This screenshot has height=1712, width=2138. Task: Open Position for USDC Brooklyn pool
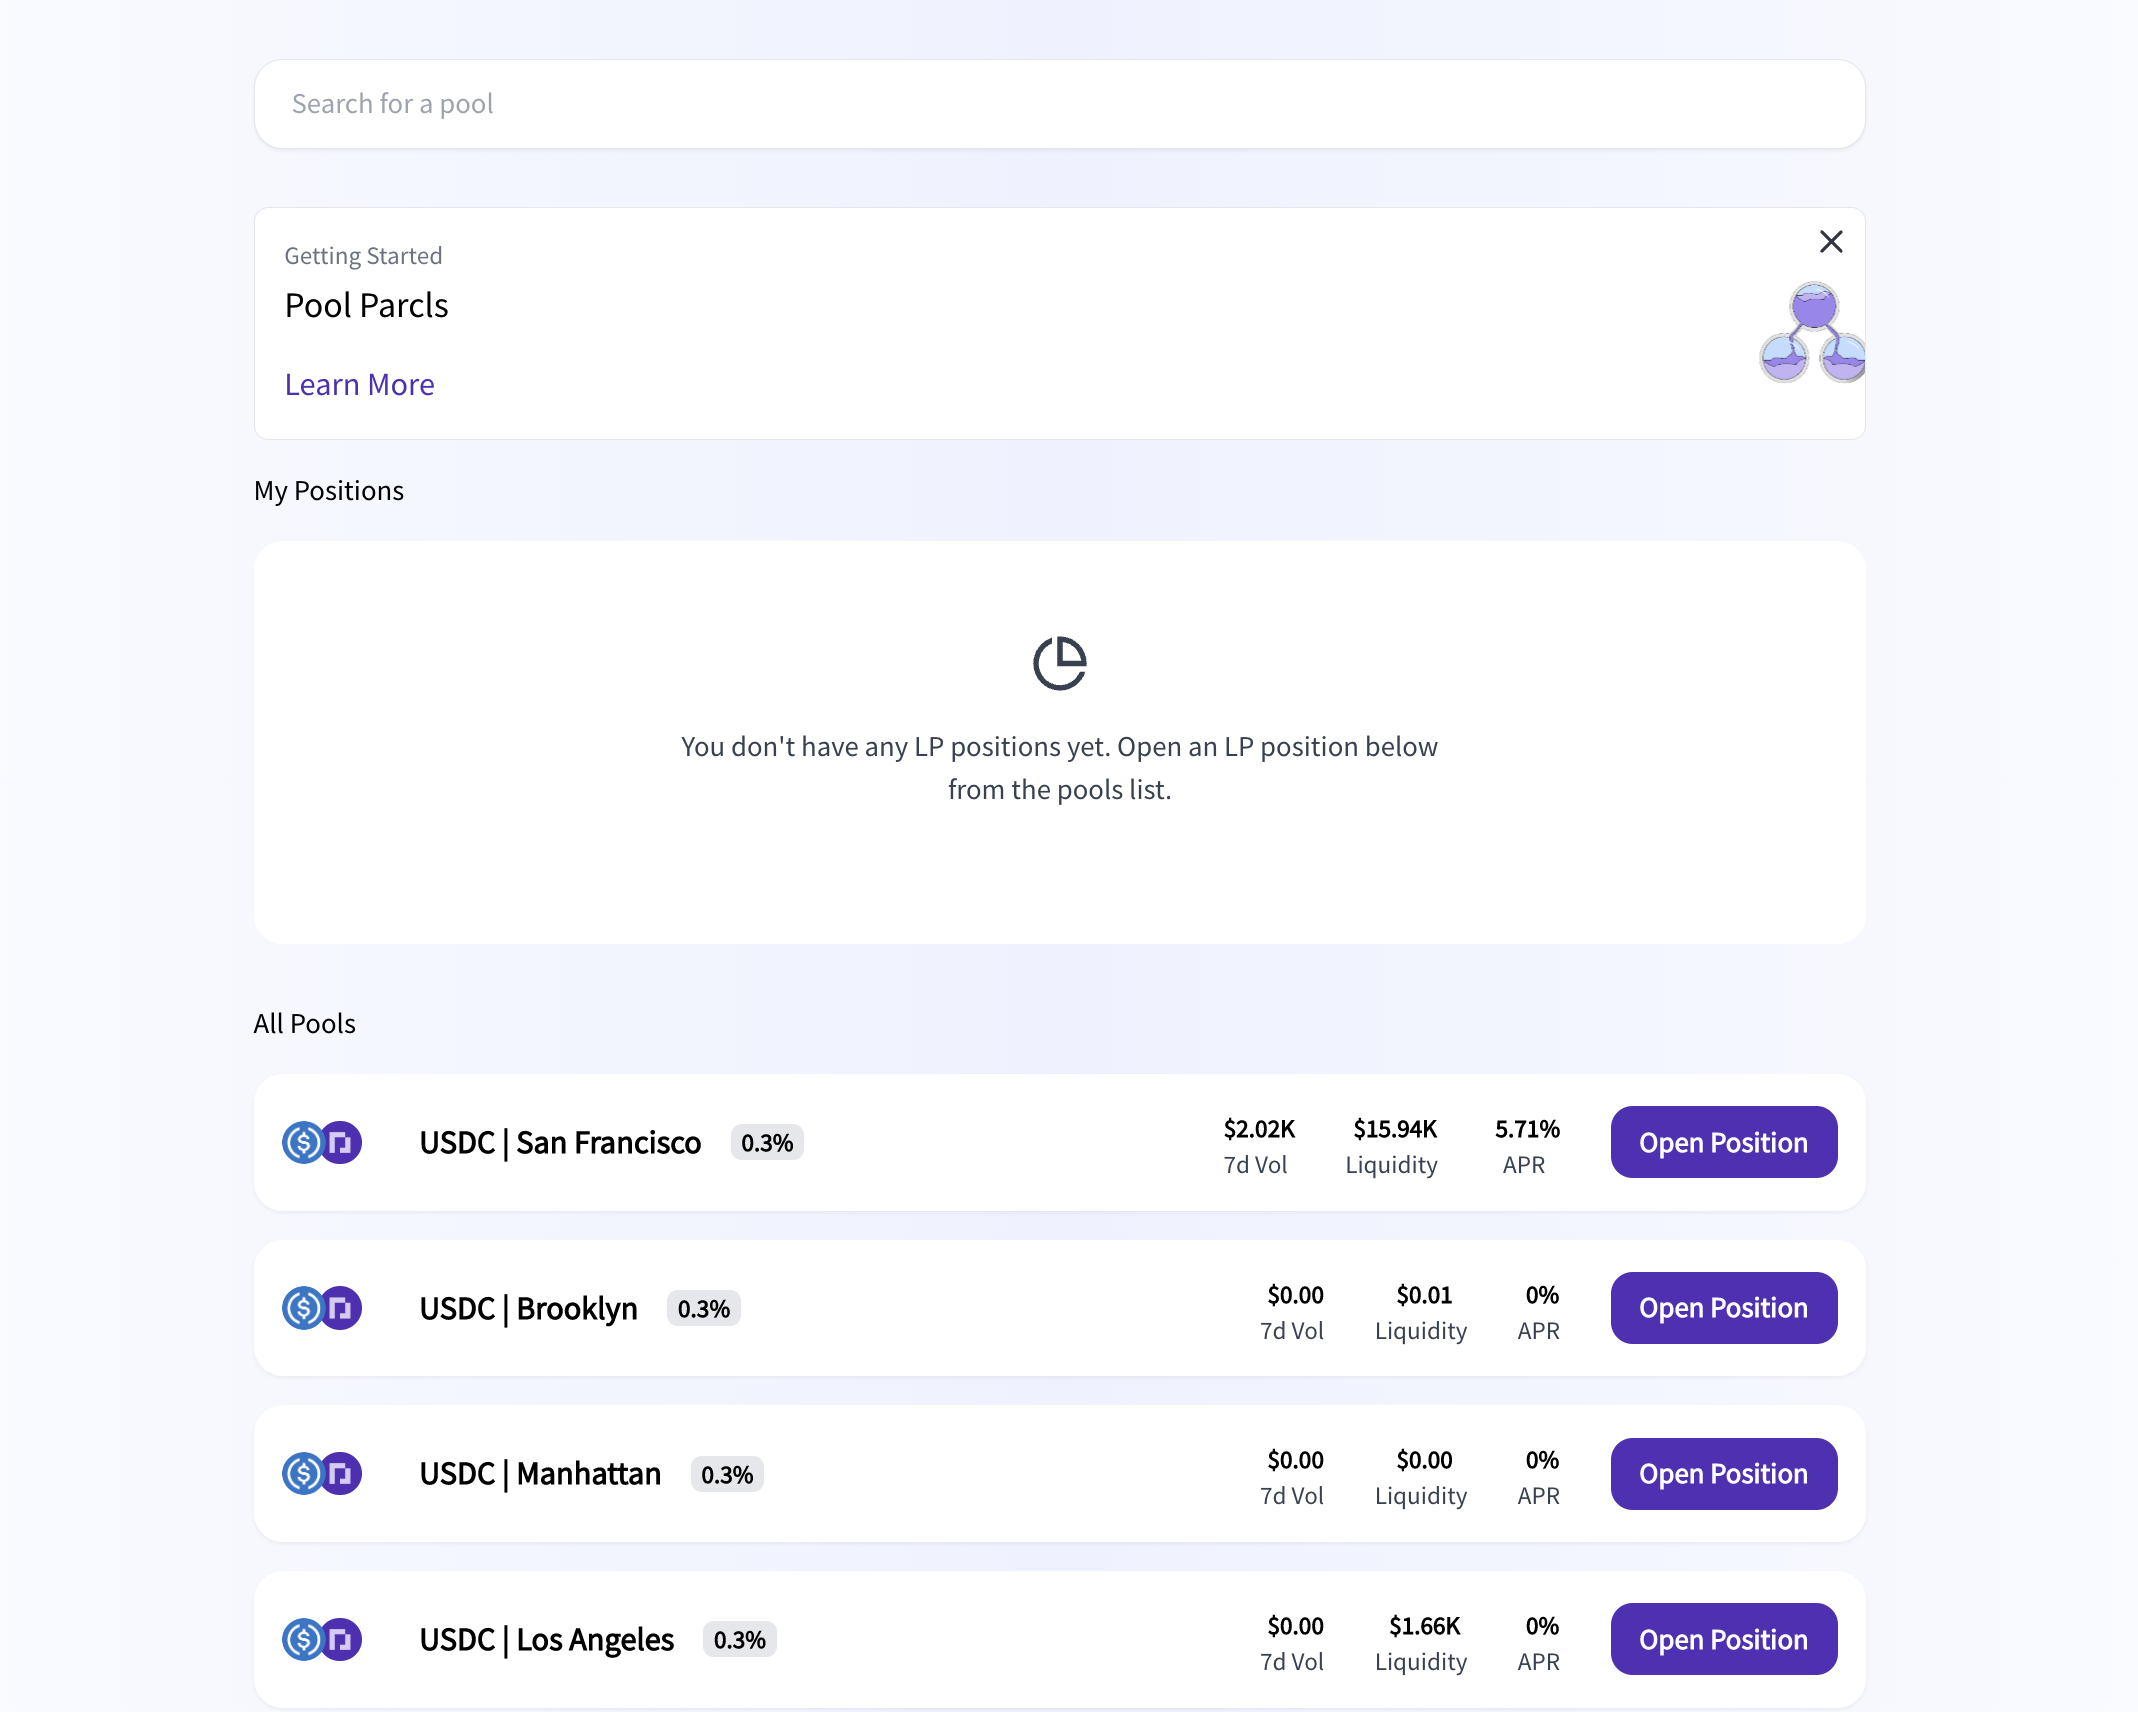1723,1308
